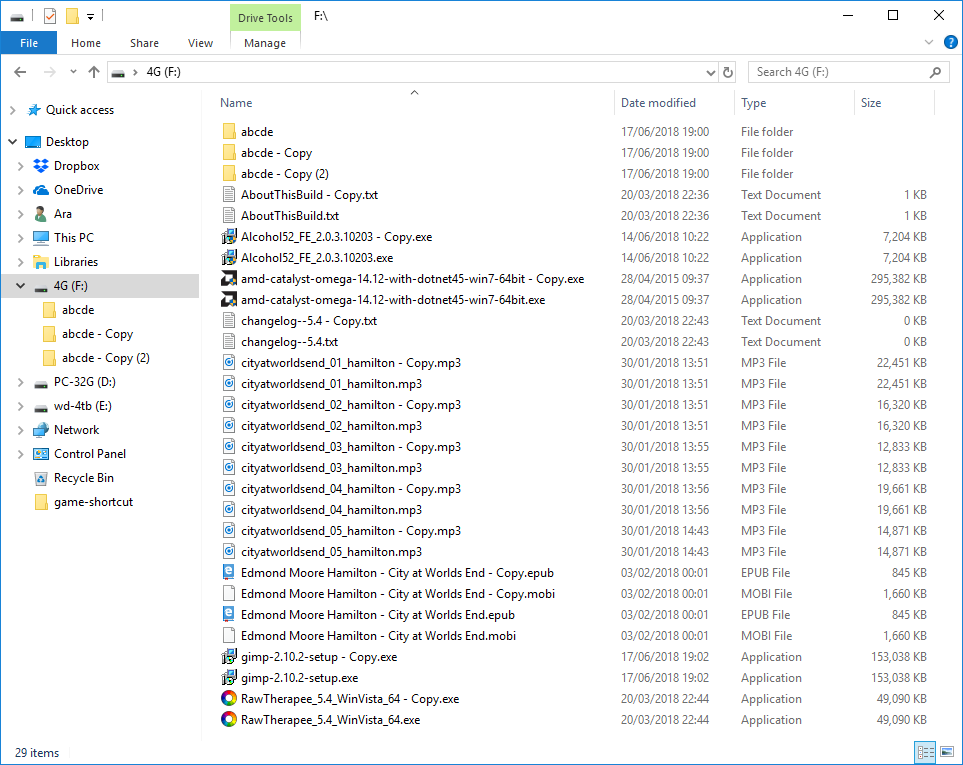Open the Manage tab under Drive Tools

point(264,43)
